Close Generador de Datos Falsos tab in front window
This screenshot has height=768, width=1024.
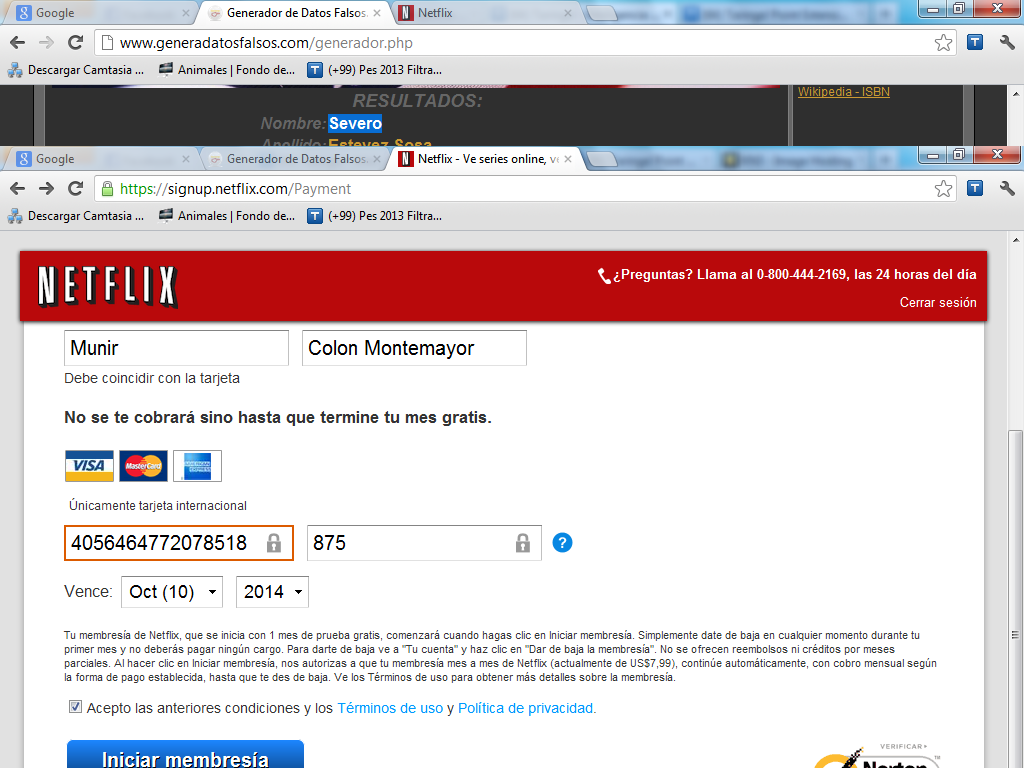coord(377,159)
